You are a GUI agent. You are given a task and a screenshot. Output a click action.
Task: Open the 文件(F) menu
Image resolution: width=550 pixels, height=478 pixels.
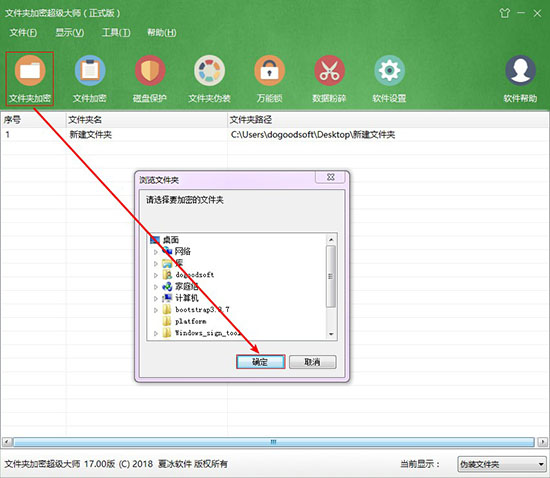coord(23,33)
